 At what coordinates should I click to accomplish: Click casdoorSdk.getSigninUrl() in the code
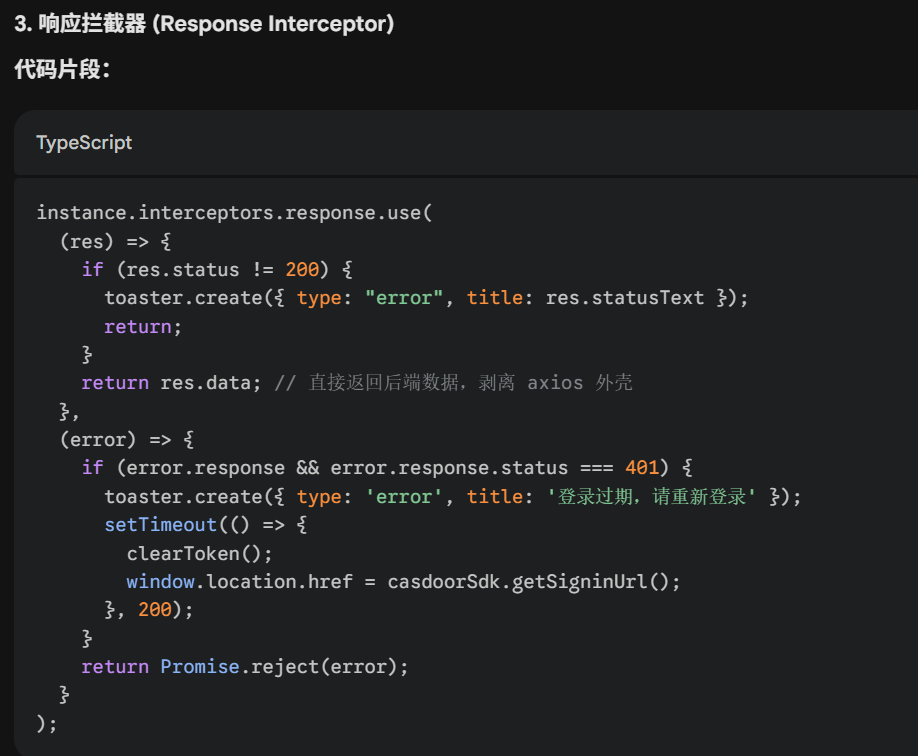tap(534, 581)
